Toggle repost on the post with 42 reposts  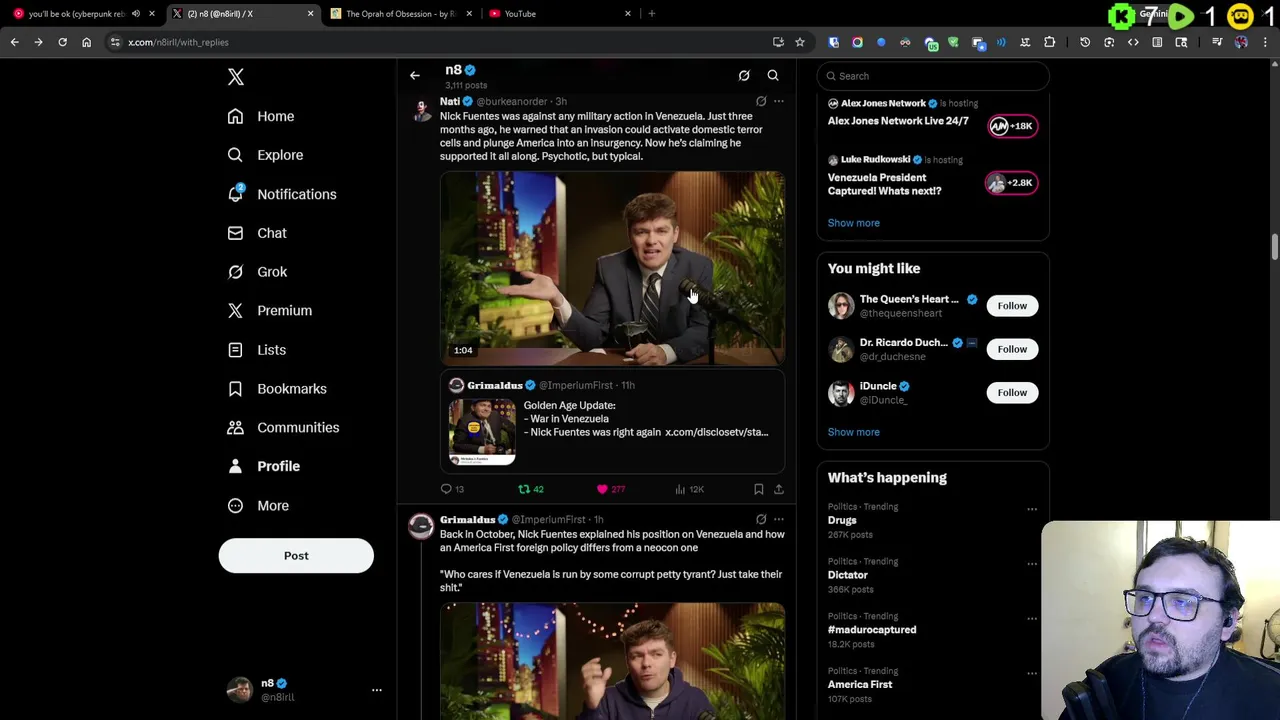pyautogui.click(x=530, y=489)
